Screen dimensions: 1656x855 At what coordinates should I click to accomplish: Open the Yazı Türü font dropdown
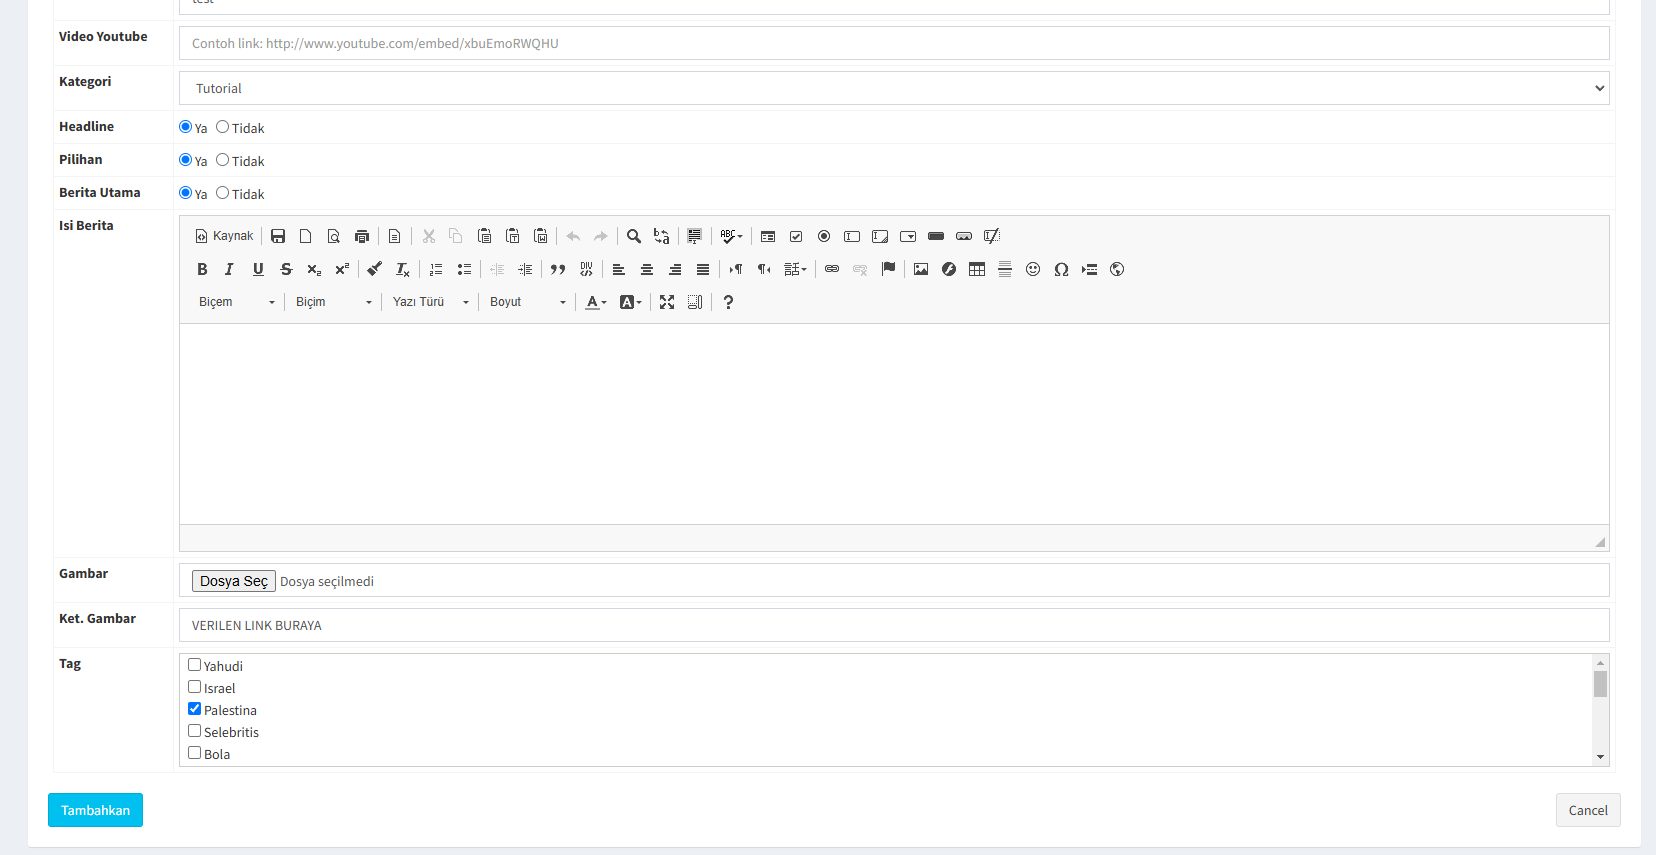430,302
